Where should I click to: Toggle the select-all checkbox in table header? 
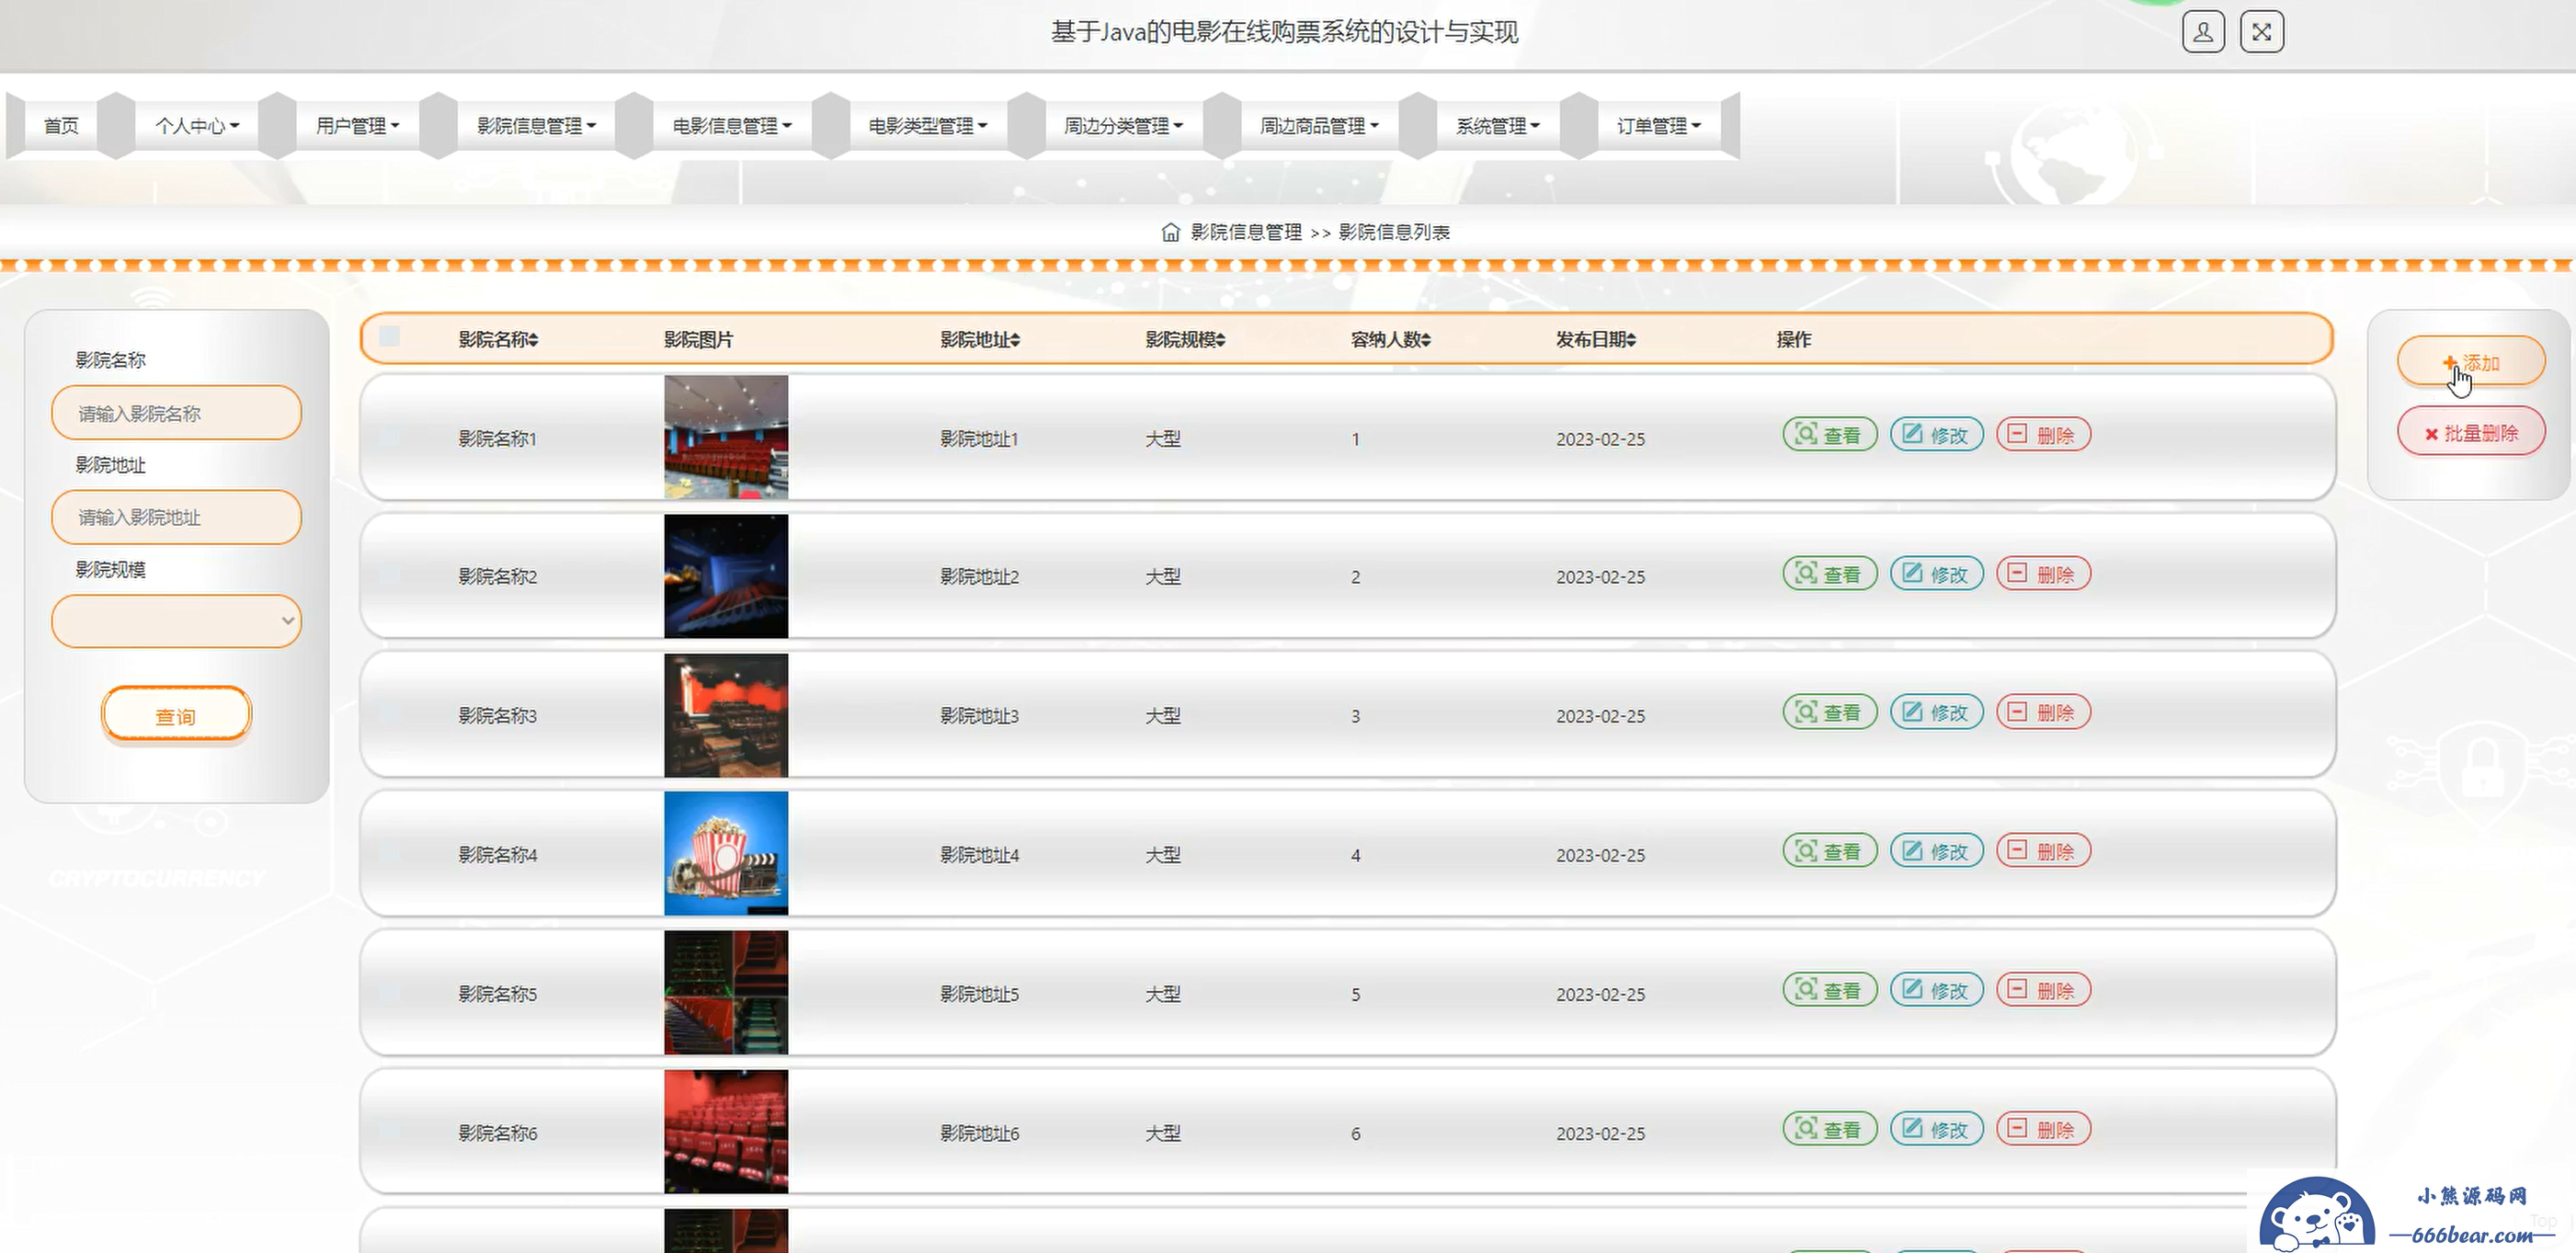390,337
